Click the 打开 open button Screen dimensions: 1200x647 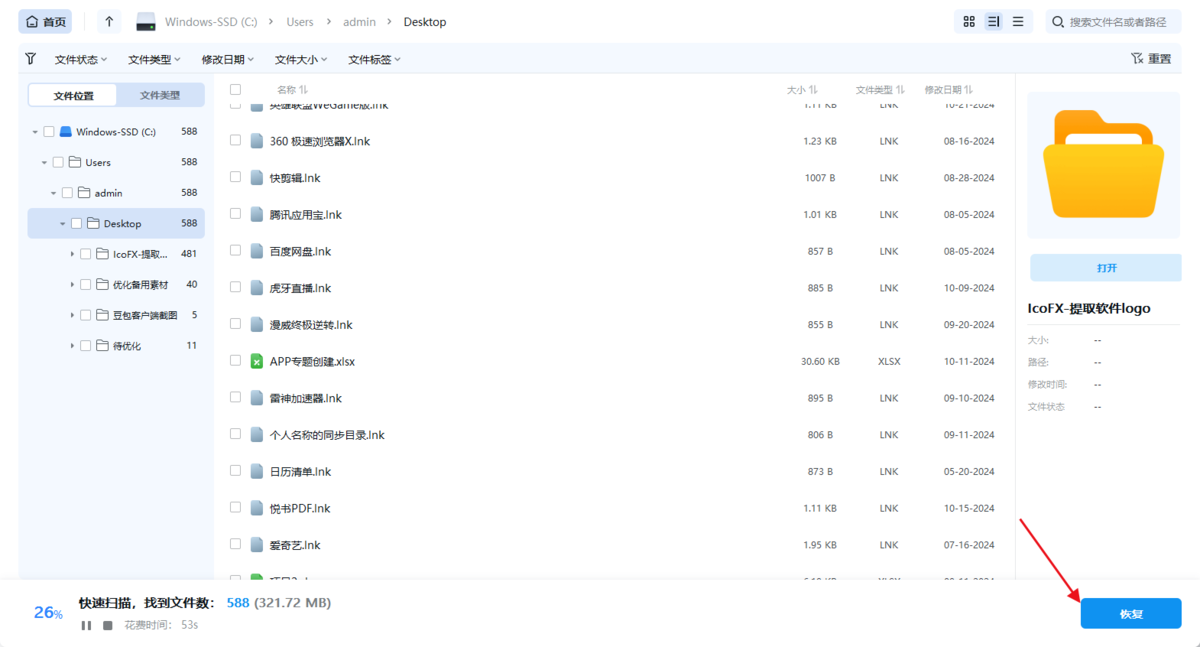[1106, 268]
